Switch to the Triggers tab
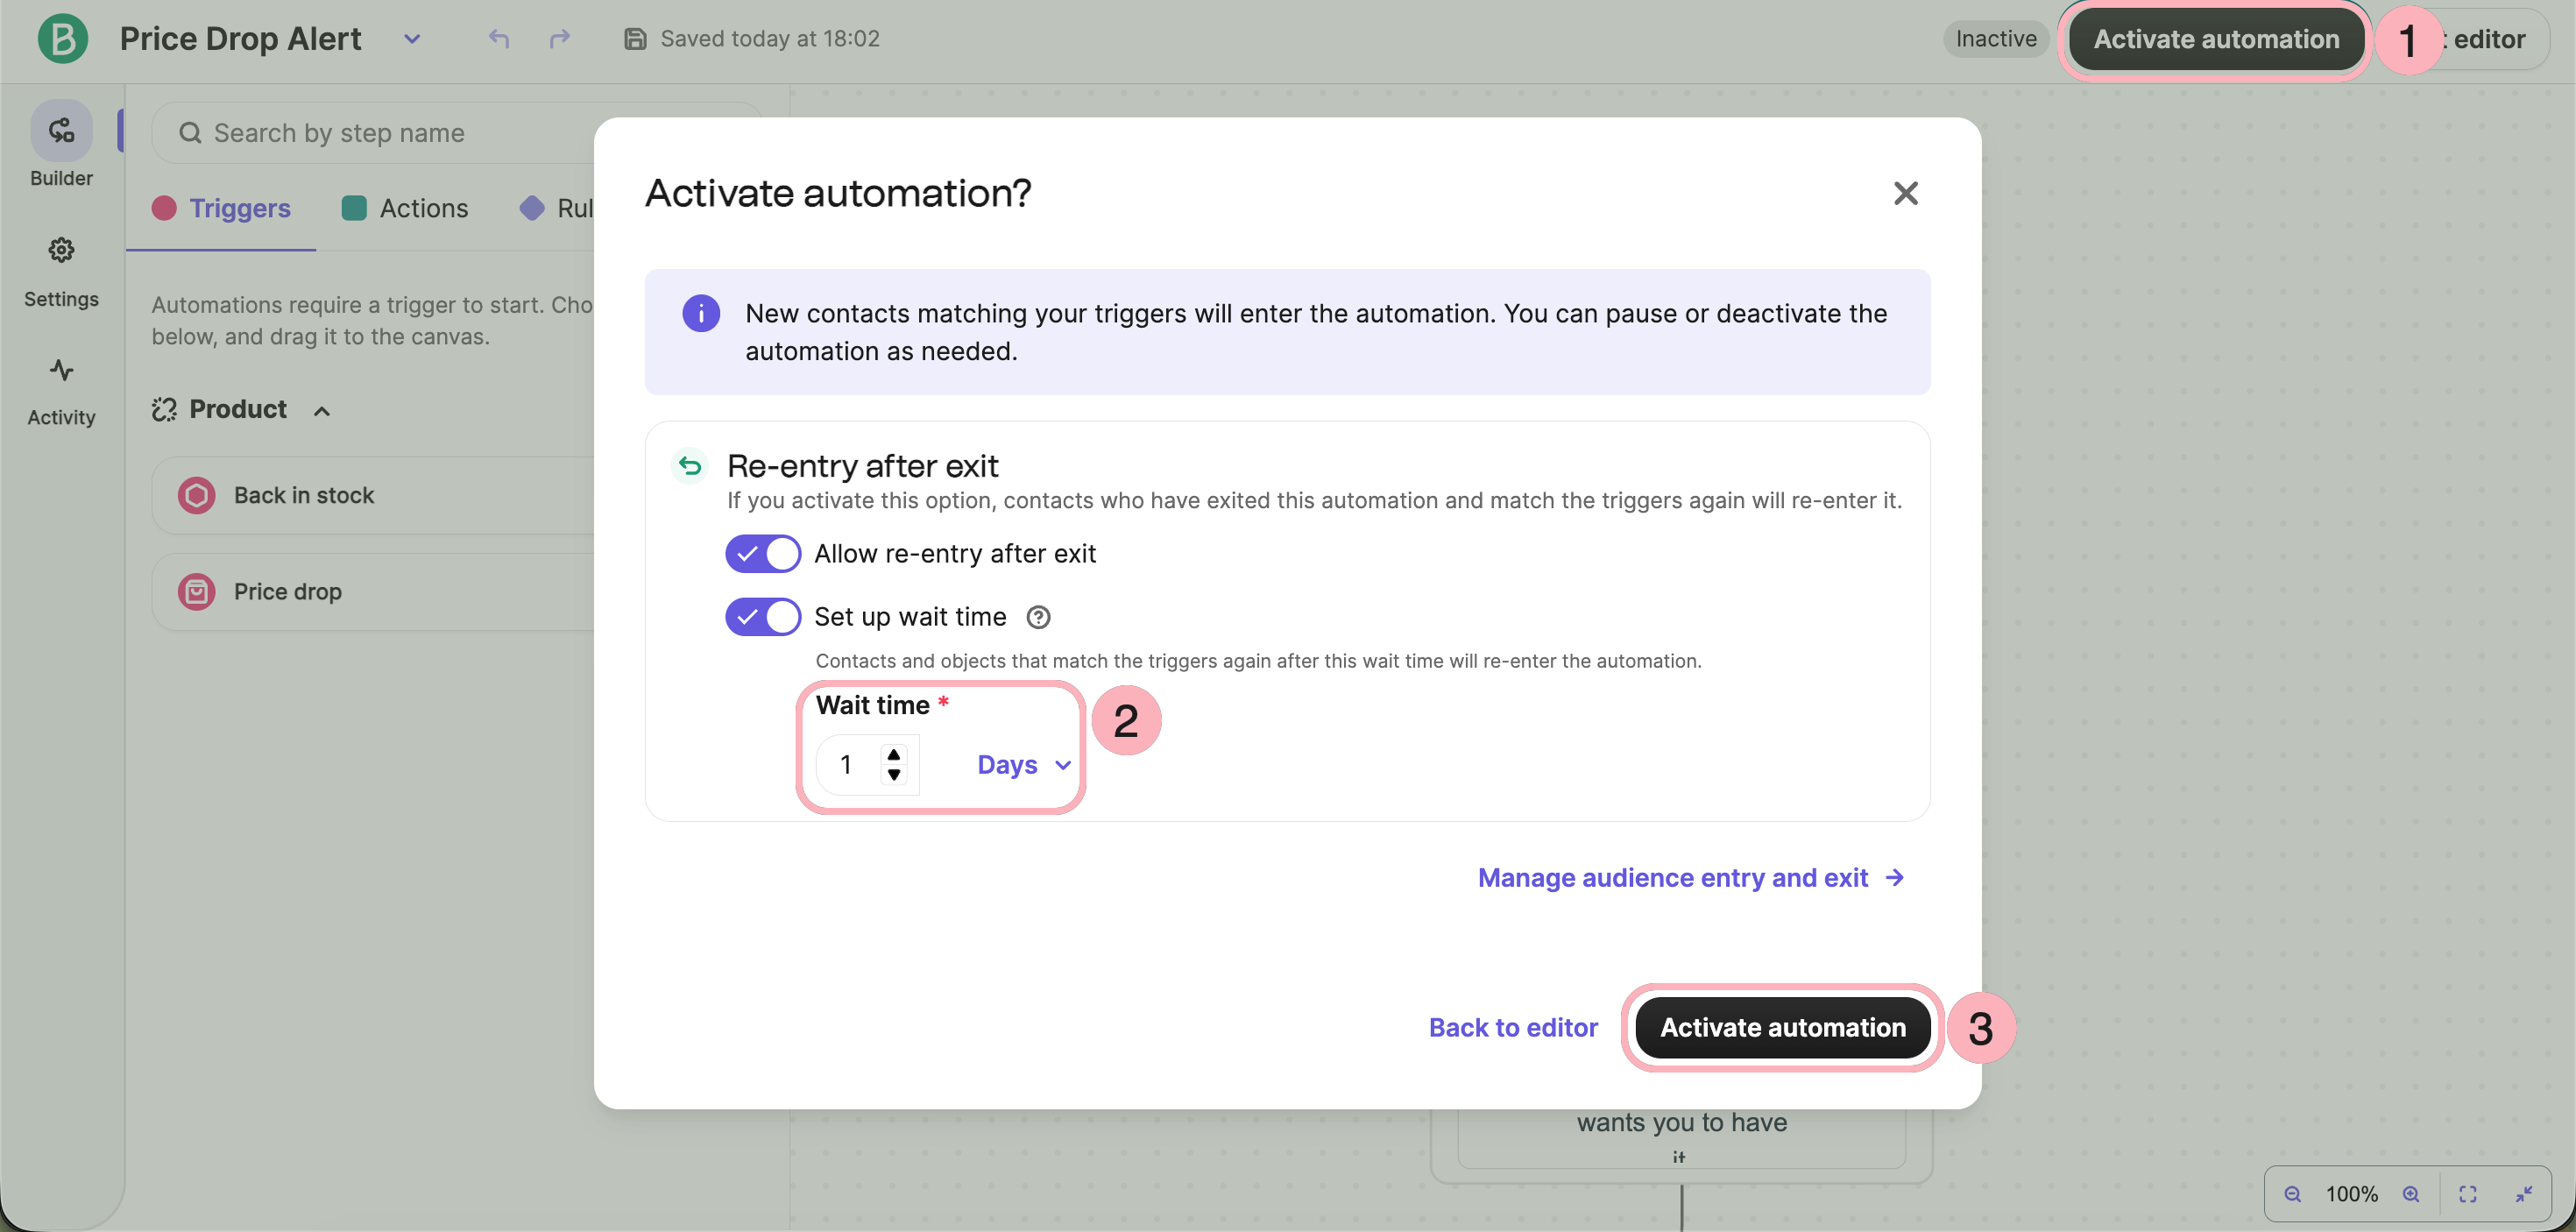The width and height of the screenshot is (2576, 1232). coord(221,208)
